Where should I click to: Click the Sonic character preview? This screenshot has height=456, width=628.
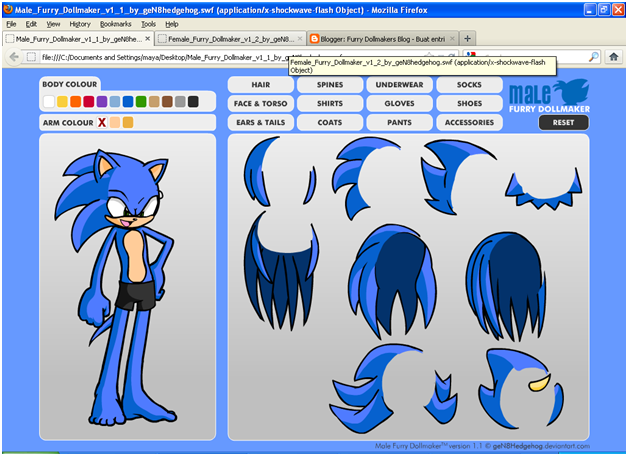pyautogui.click(x=120, y=286)
